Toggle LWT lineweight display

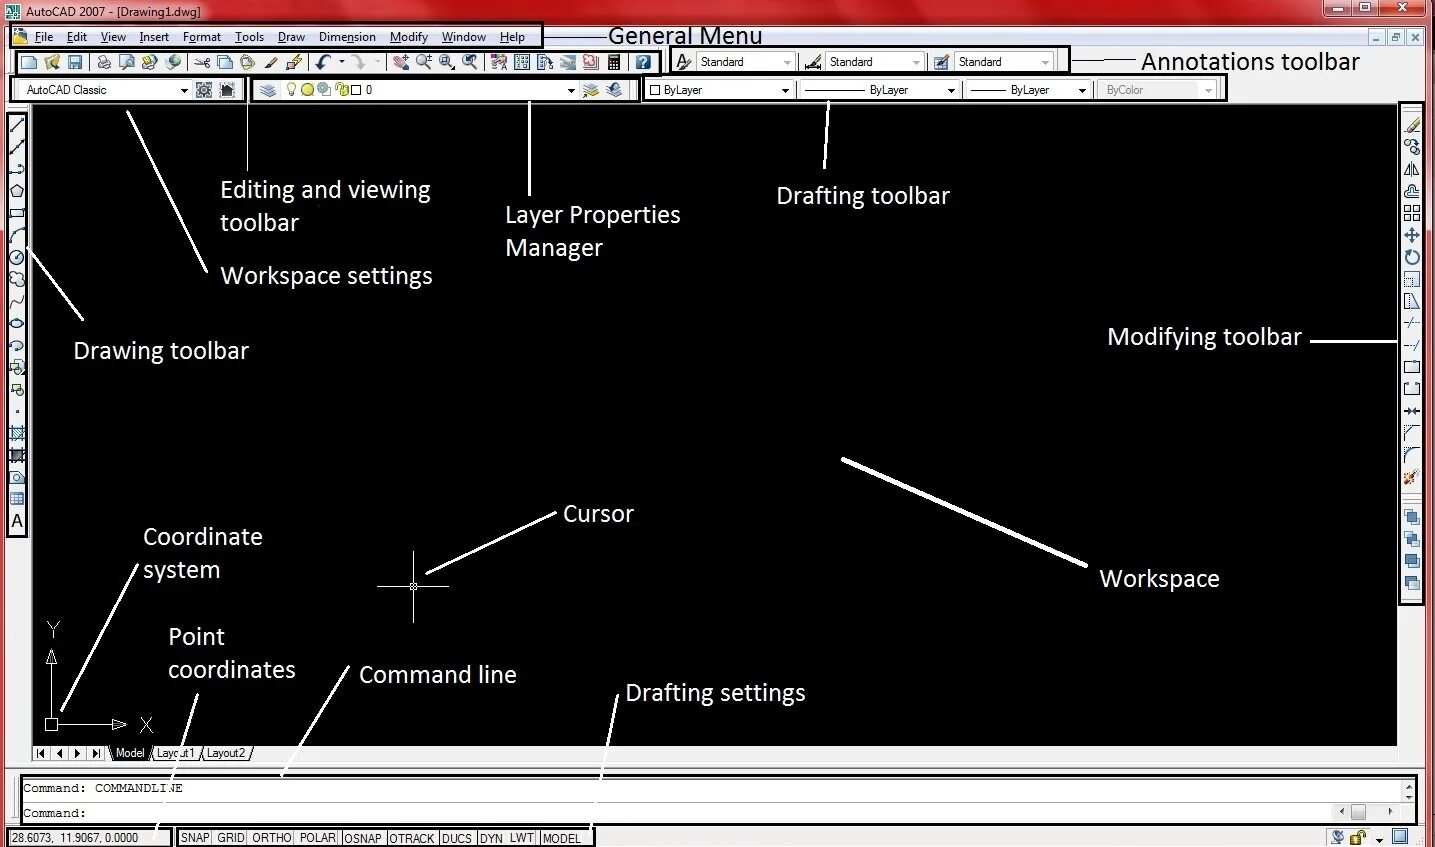(522, 838)
